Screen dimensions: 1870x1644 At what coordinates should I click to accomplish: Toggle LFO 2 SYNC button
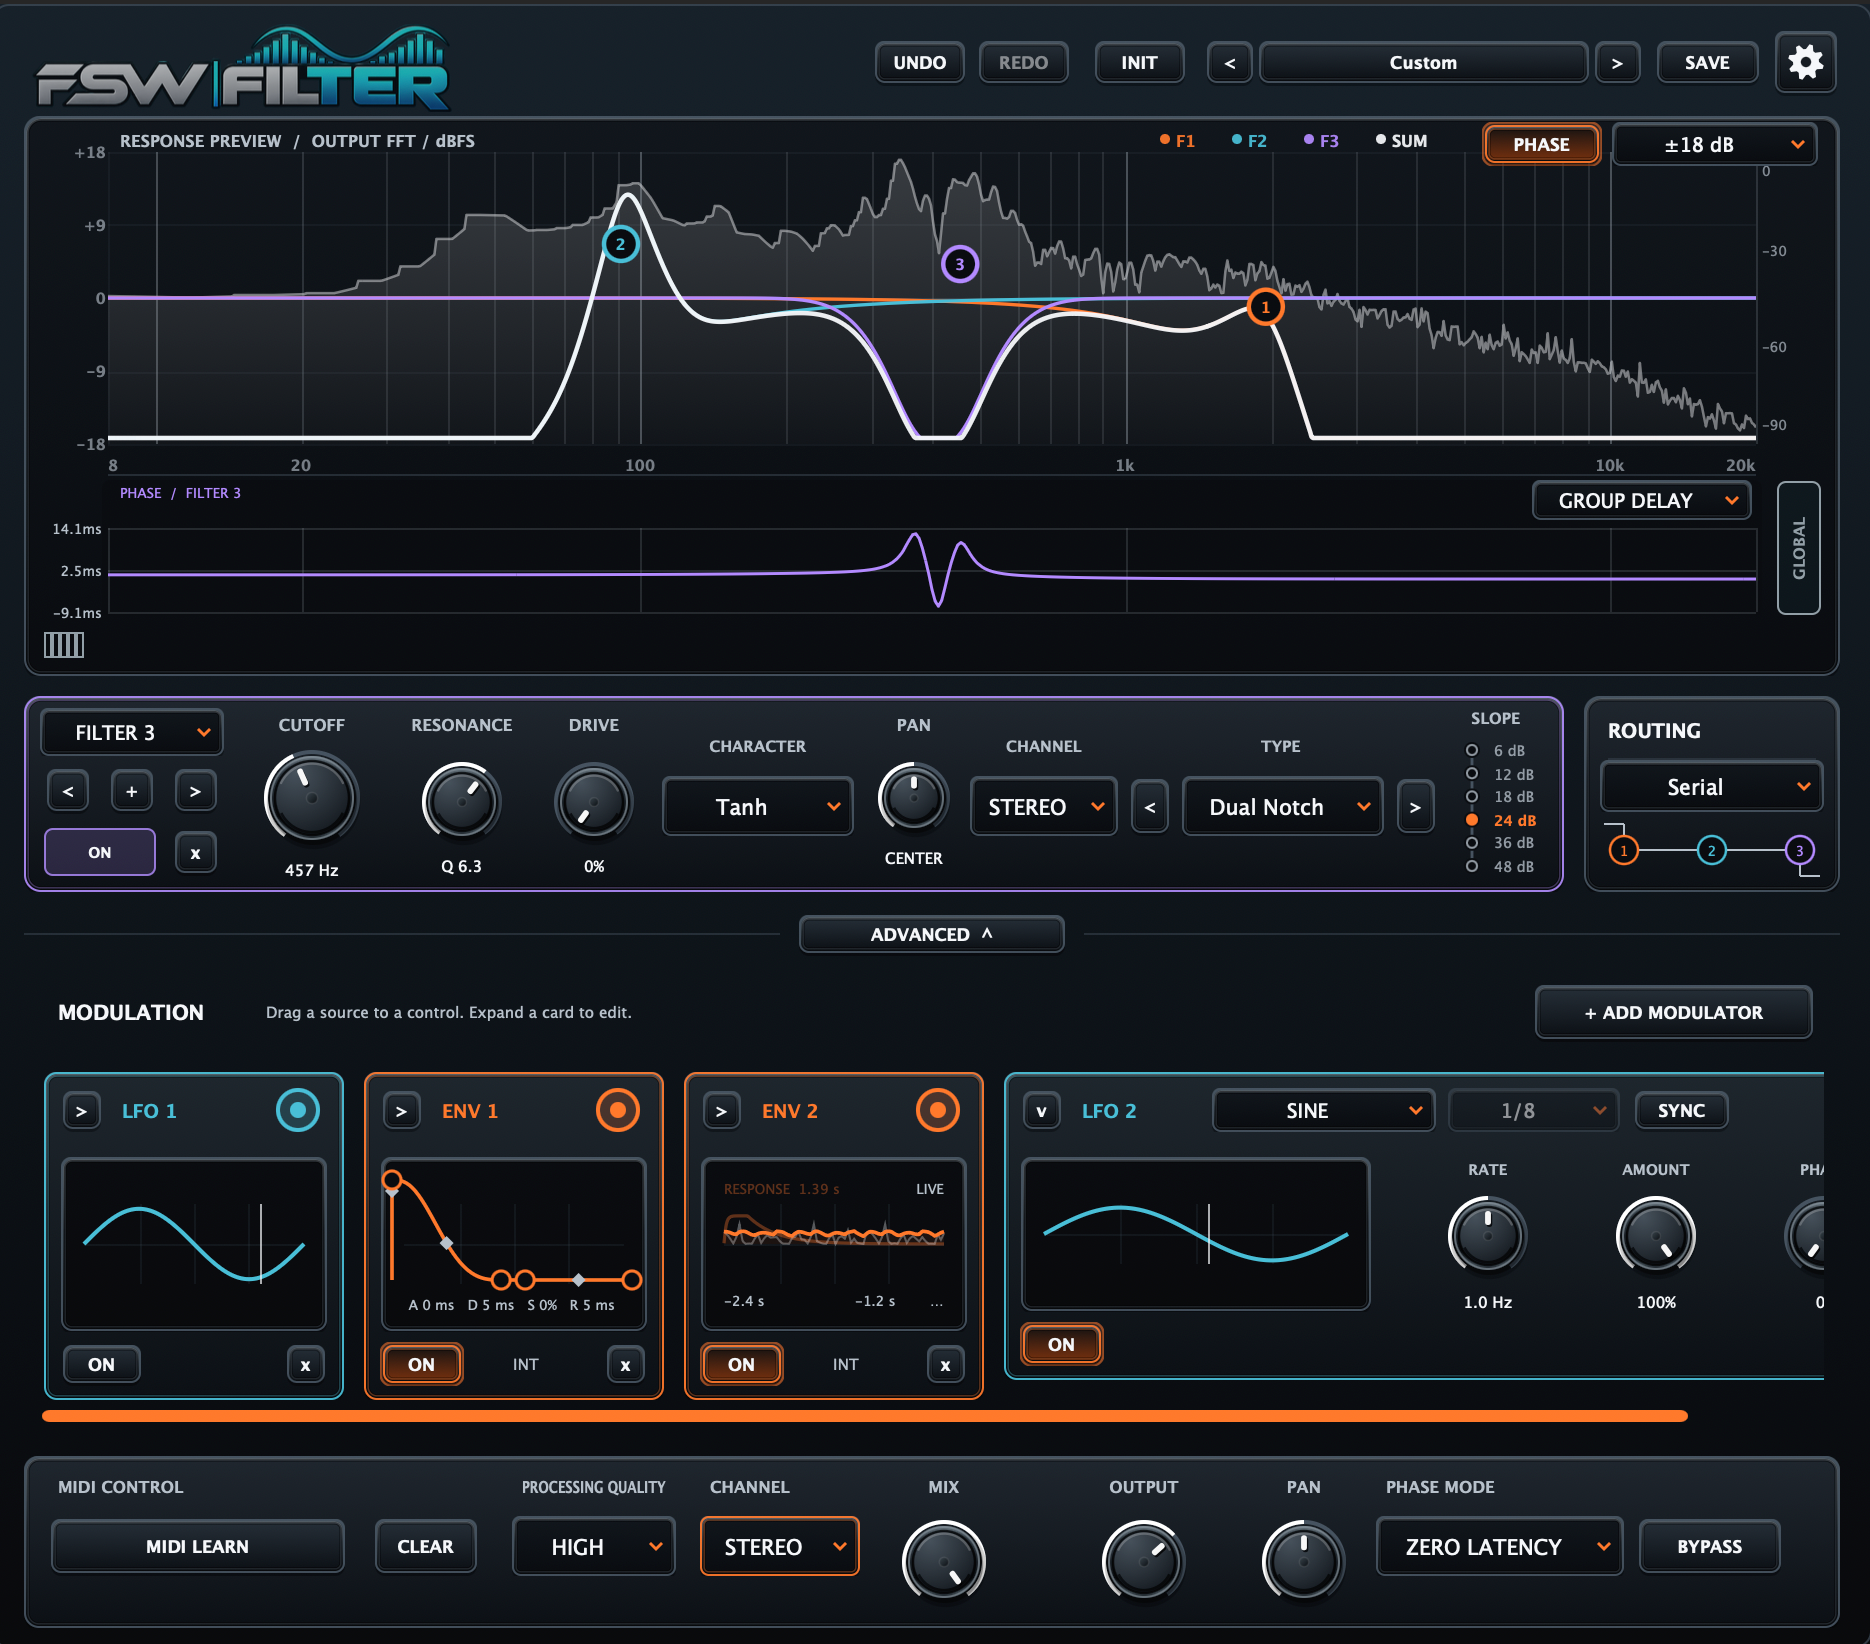[1681, 1110]
